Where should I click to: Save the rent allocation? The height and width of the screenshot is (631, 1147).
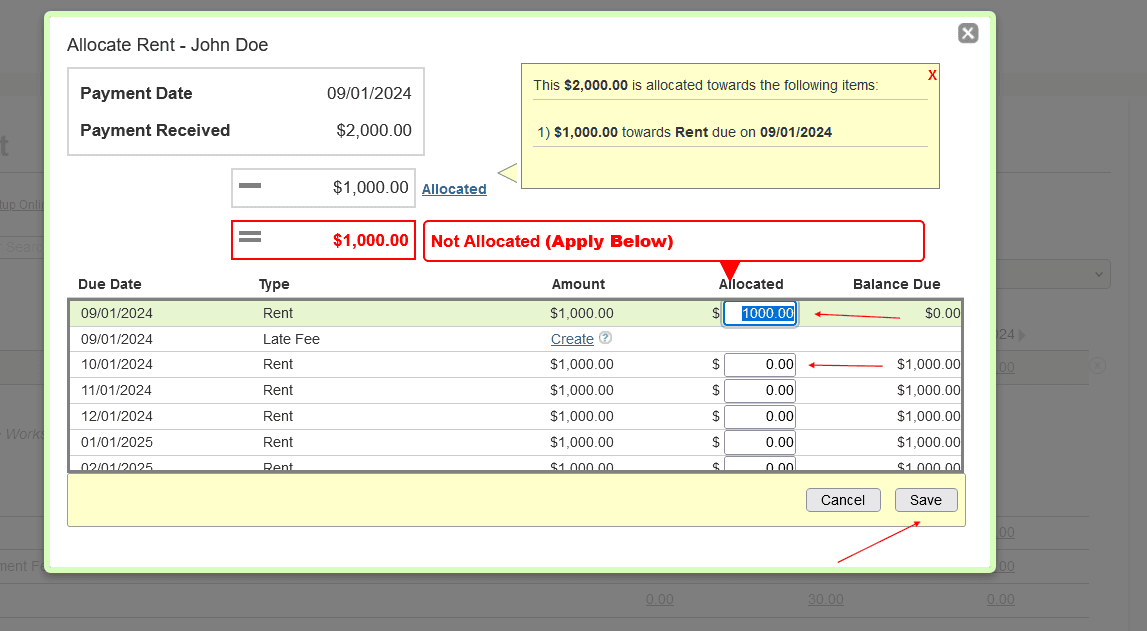[x=925, y=500]
